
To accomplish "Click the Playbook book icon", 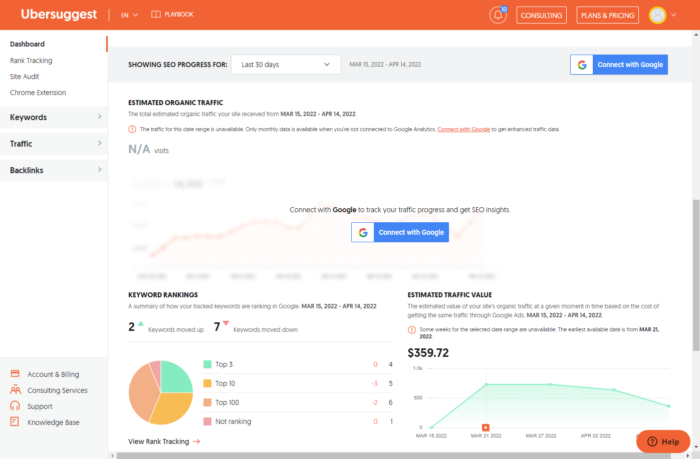I will click(x=156, y=14).
